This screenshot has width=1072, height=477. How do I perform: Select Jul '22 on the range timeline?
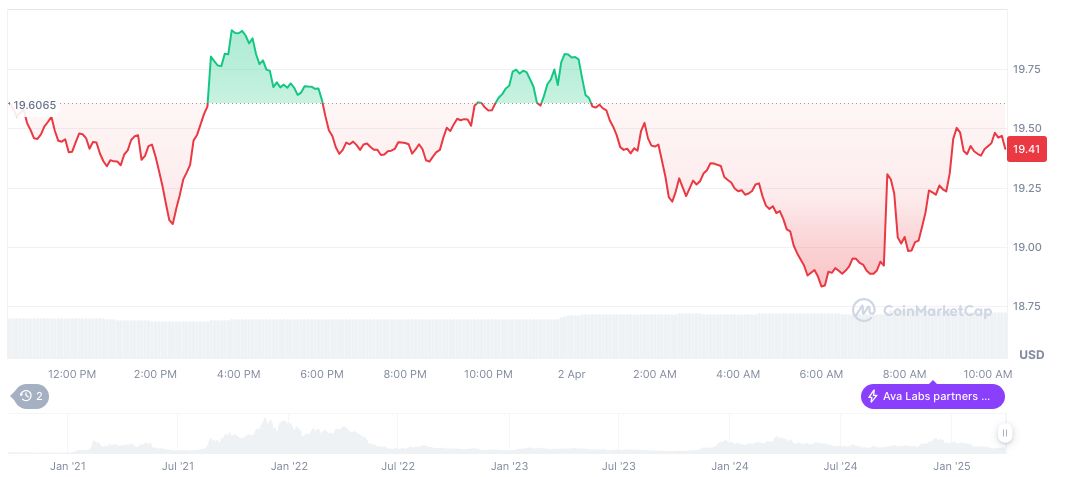pyautogui.click(x=398, y=465)
